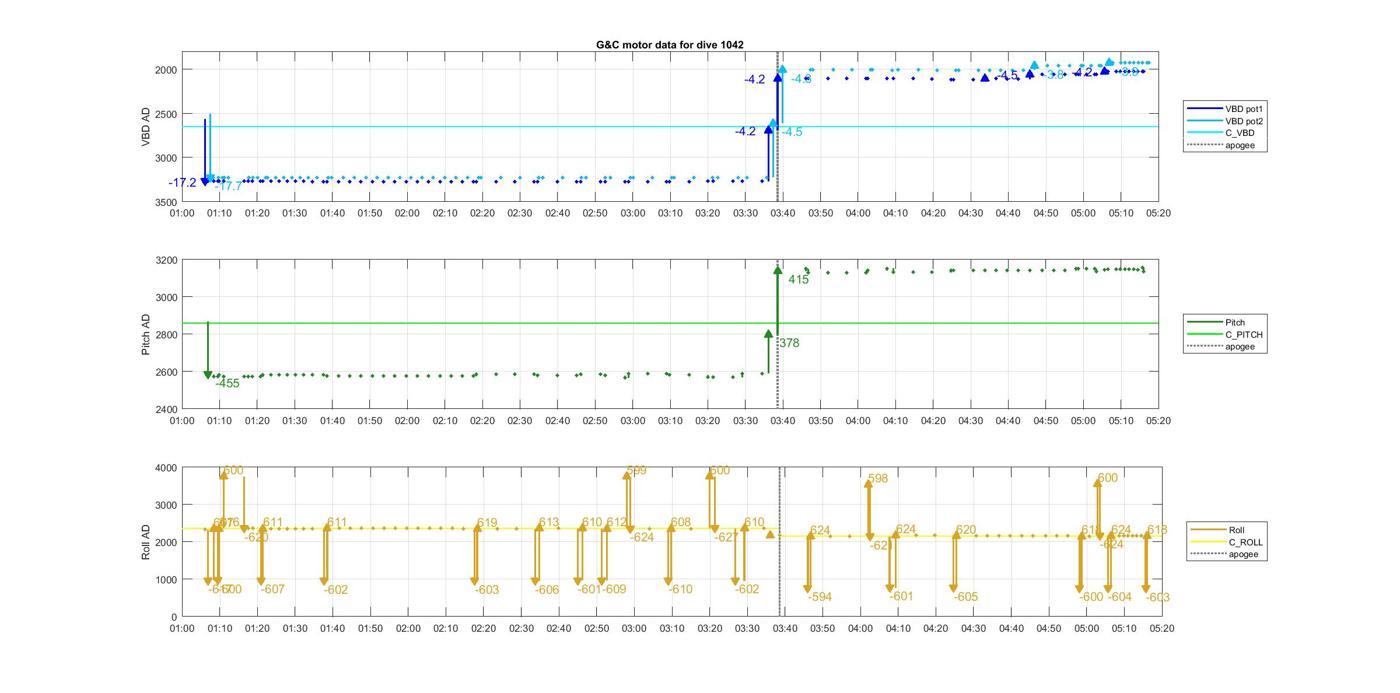Click the "608" label in the Roll plot
Viewport: 1400px width, 693px height.
pos(681,522)
